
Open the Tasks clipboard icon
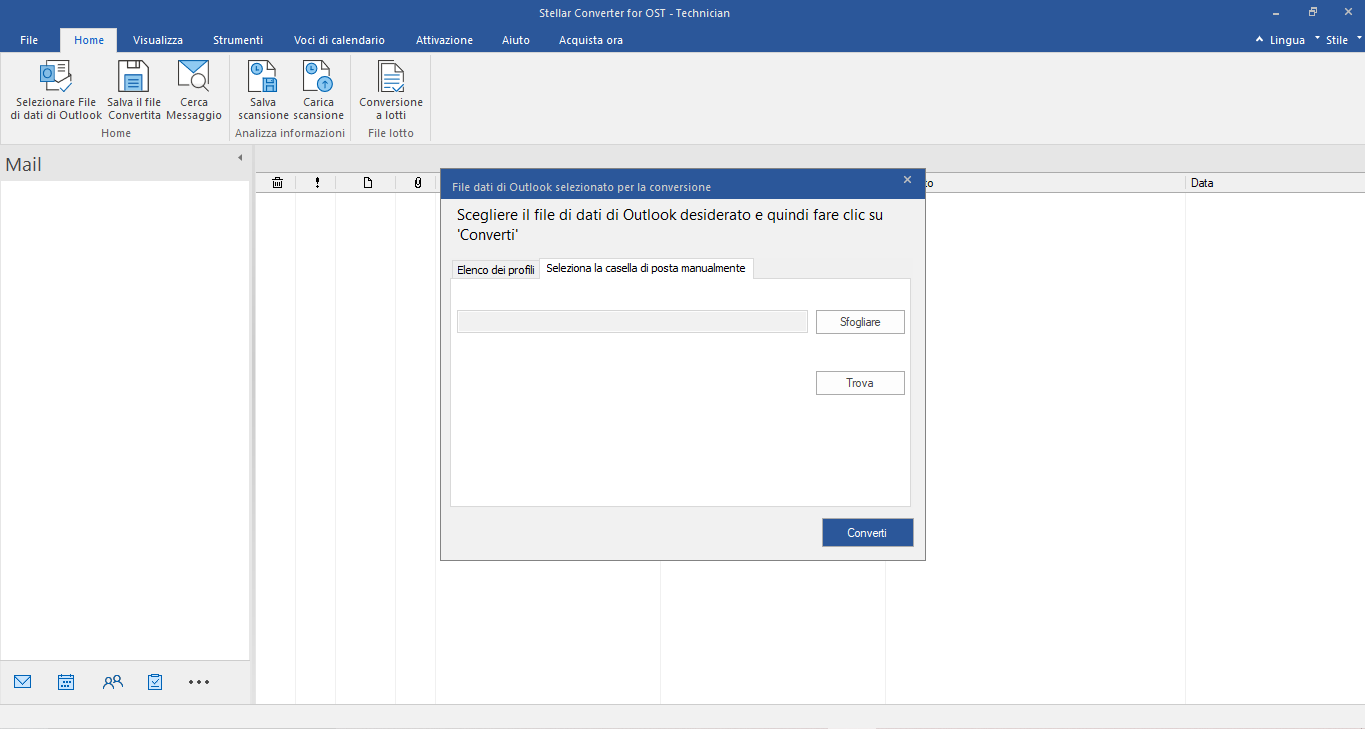point(155,682)
